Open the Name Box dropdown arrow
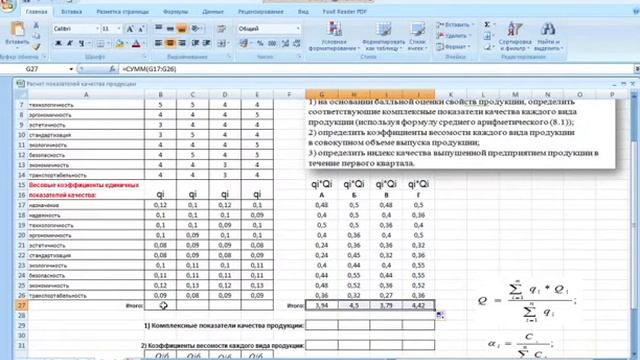 pos(71,69)
